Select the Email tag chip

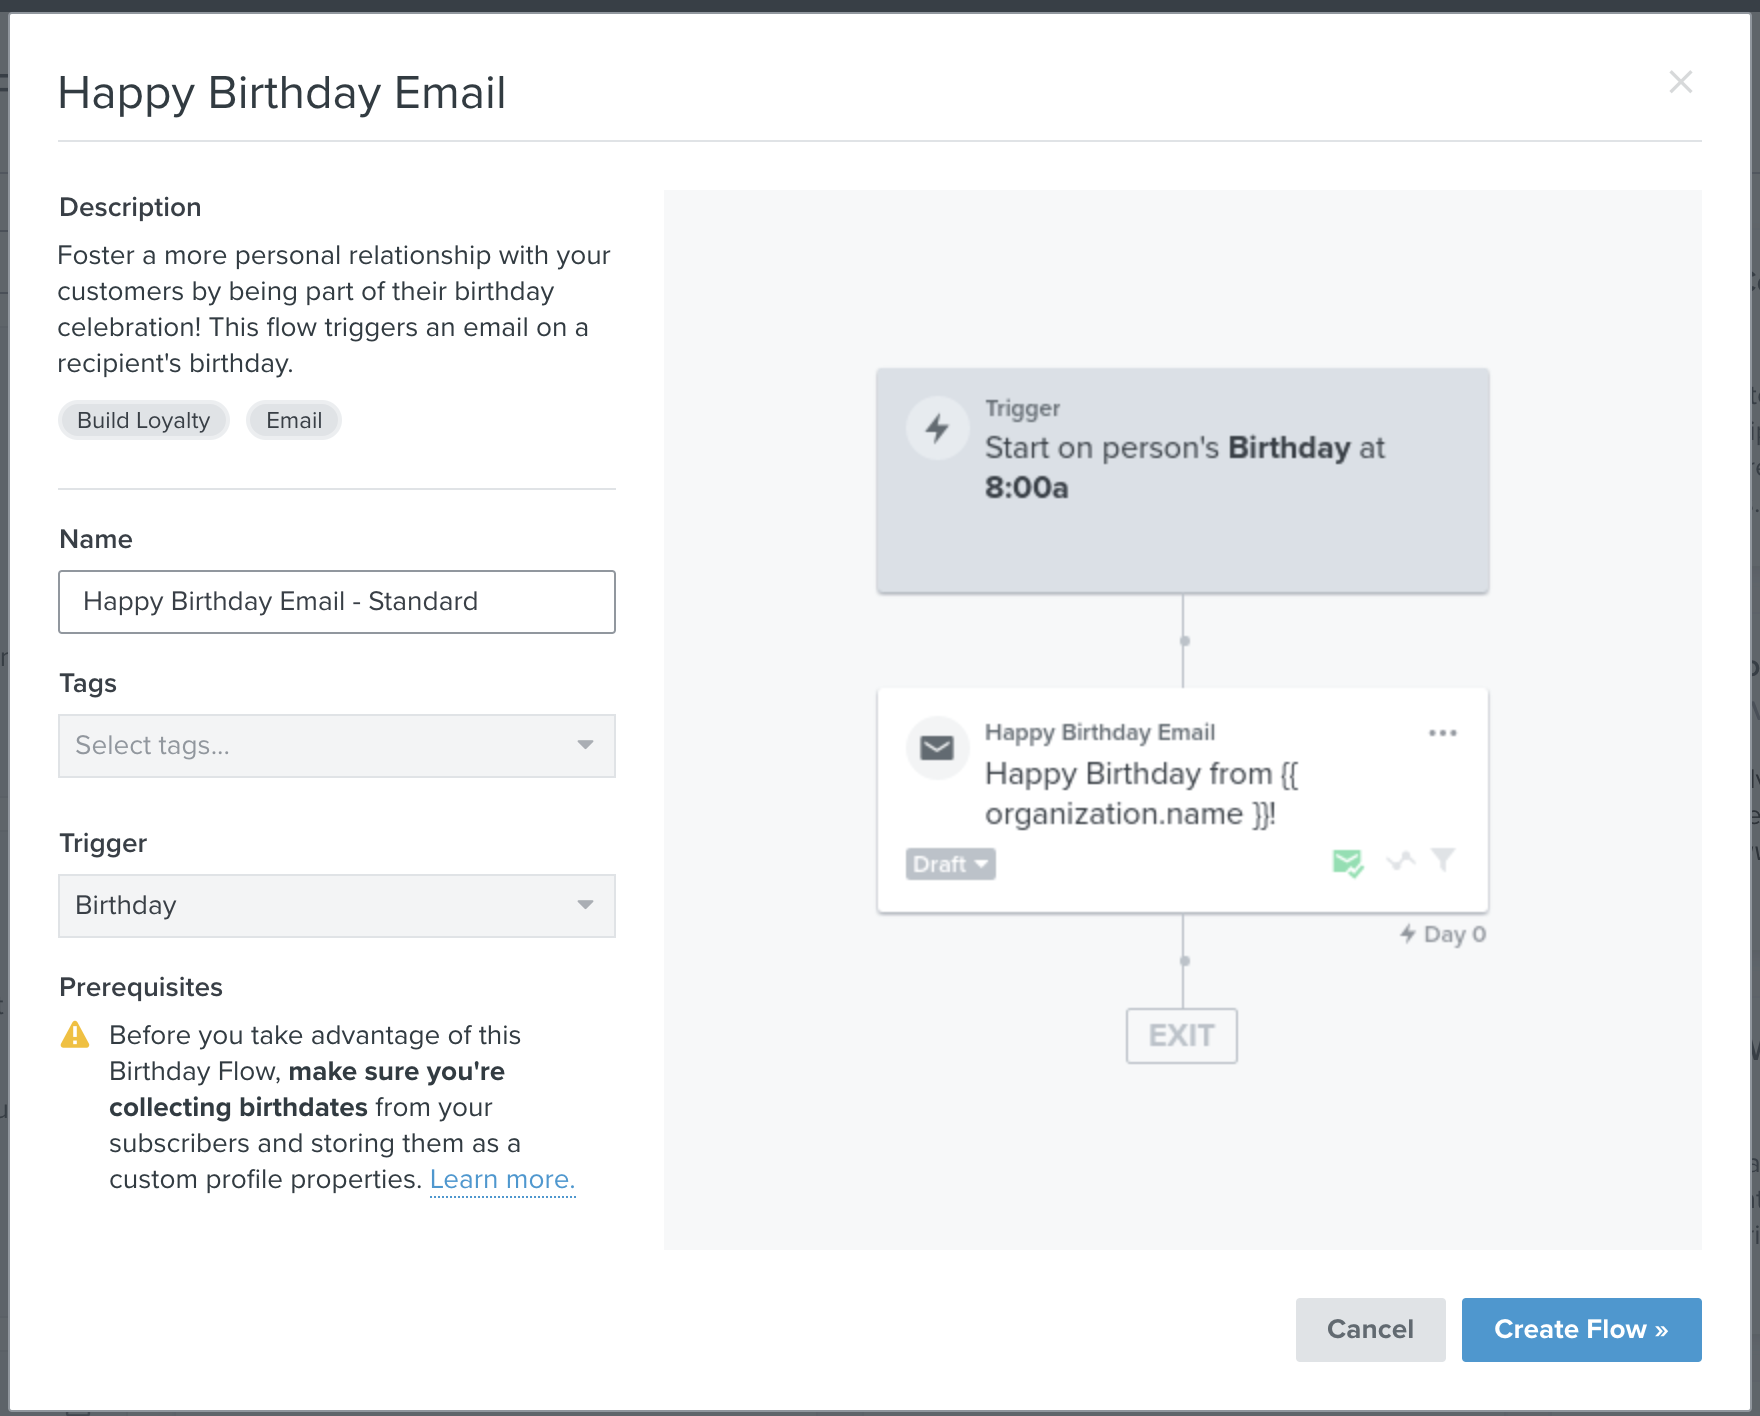(x=294, y=421)
